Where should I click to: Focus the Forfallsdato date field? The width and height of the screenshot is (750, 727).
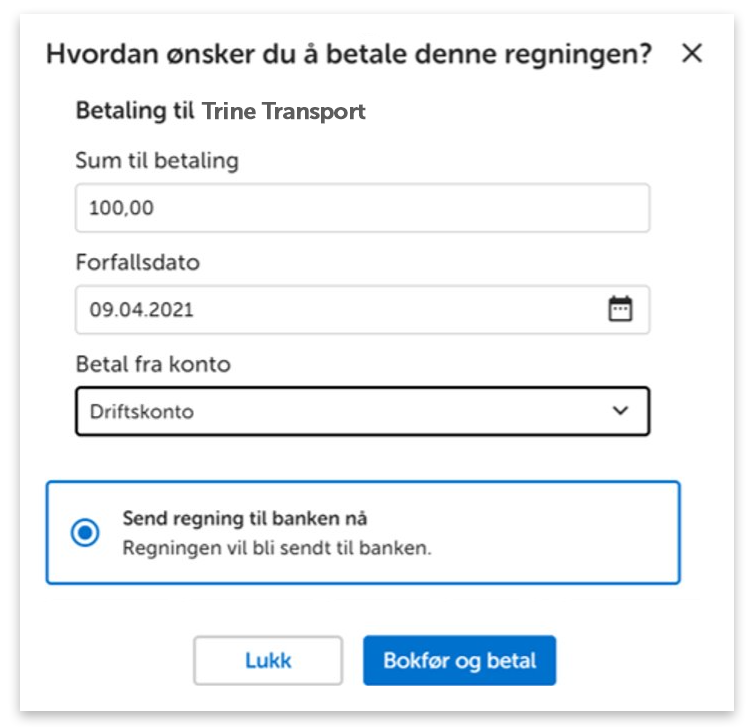(x=340, y=310)
